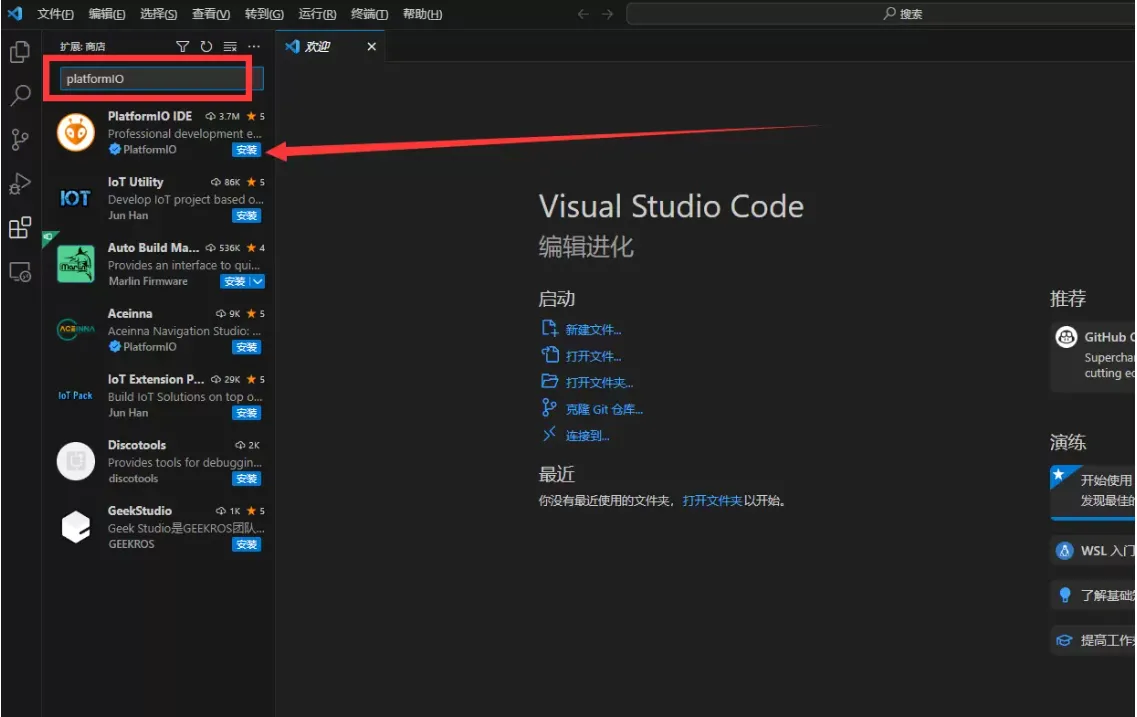Image resolution: width=1137 pixels, height=717 pixels.
Task: Close the 欢迎 tab
Action: 371,46
